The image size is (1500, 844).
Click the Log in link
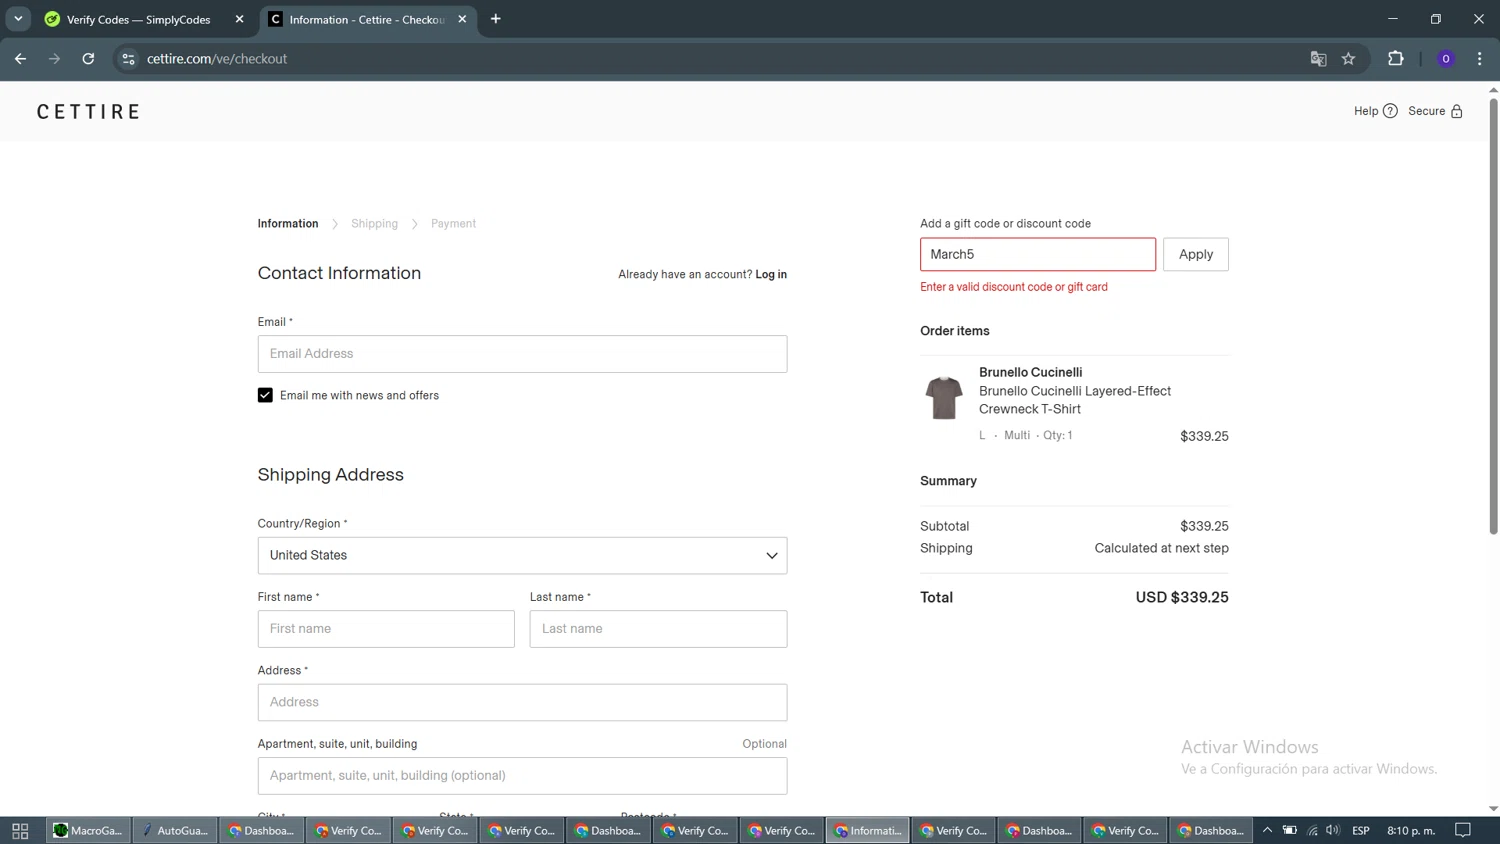tap(770, 274)
